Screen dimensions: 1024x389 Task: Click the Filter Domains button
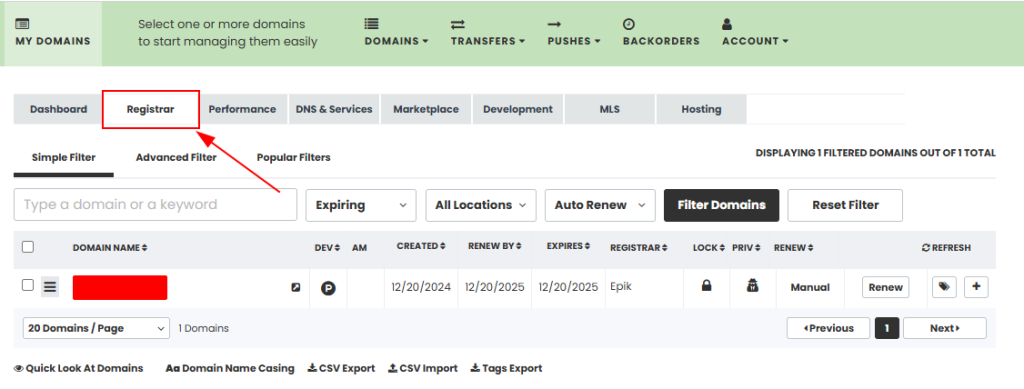point(722,205)
